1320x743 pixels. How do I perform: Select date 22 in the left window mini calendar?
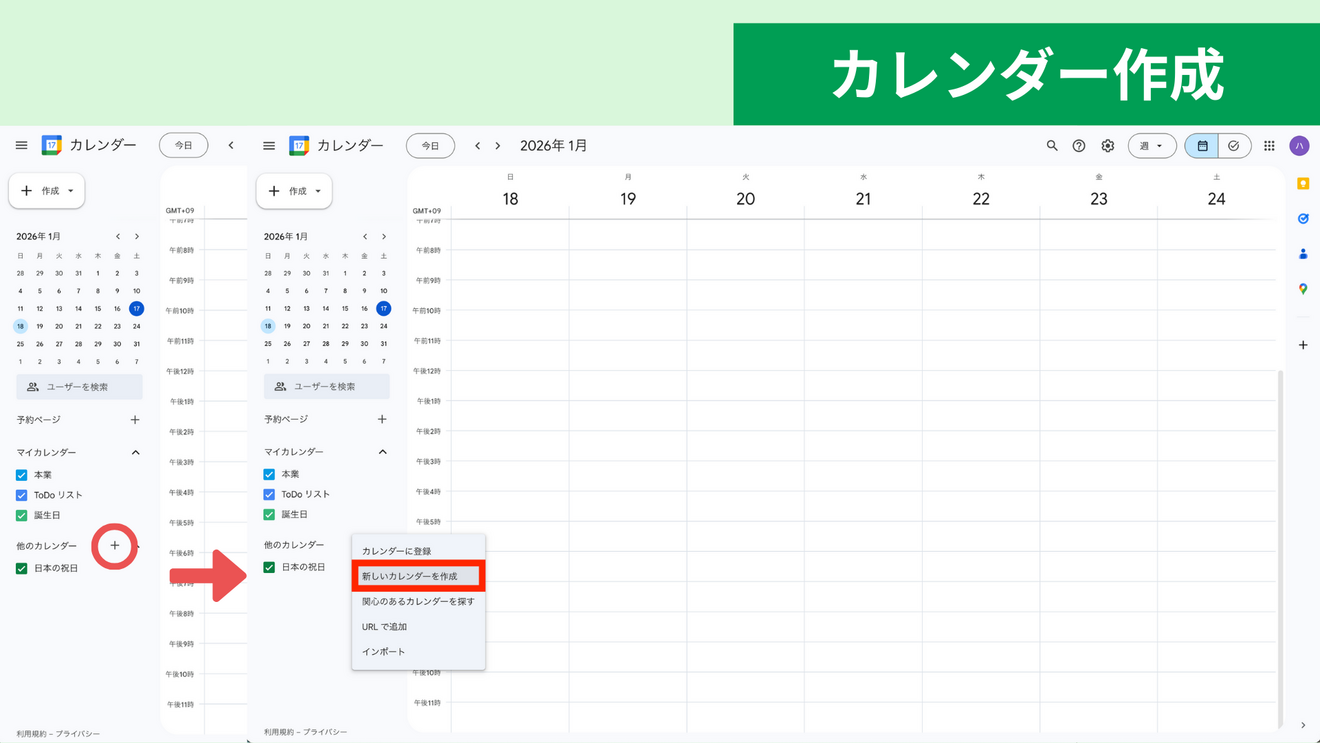pos(98,326)
